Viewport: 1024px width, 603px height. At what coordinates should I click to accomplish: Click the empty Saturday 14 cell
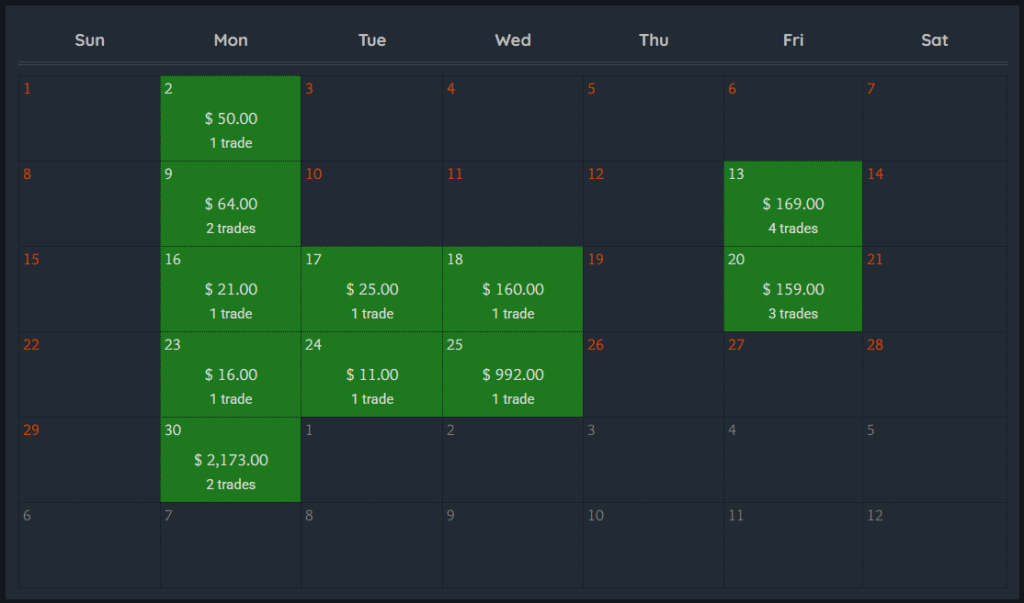[934, 204]
